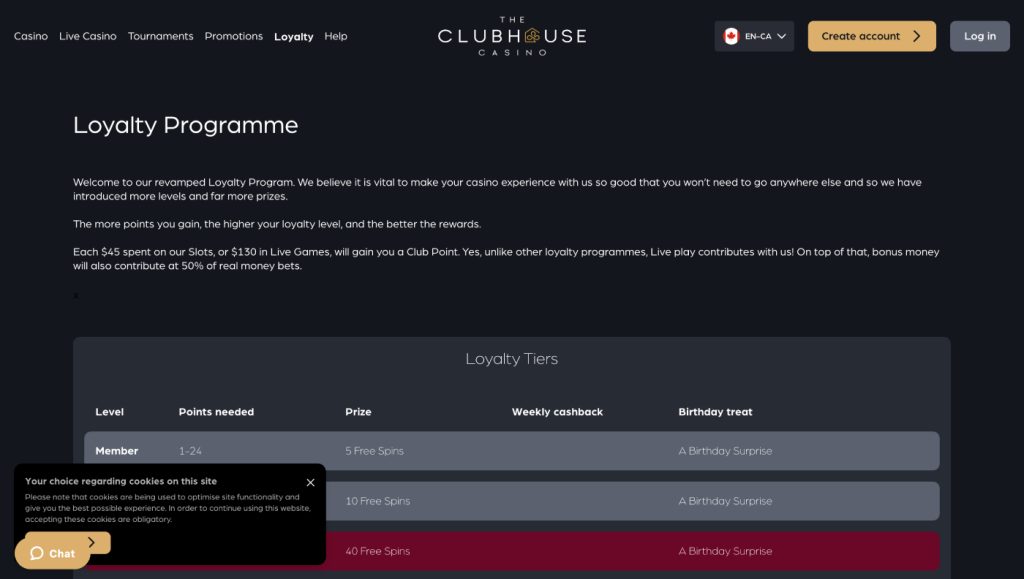
Task: Click the '40 Free Spins' prize
Action: point(377,552)
